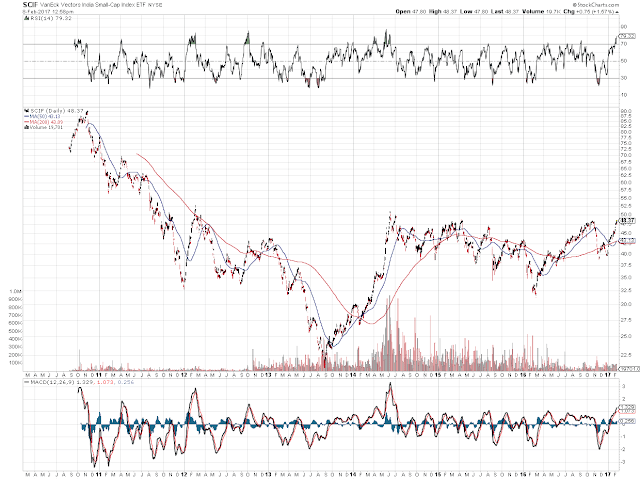Viewport: 640px width, 479px height.
Task: Click the Volume legend bars icon
Action: pos(27,127)
